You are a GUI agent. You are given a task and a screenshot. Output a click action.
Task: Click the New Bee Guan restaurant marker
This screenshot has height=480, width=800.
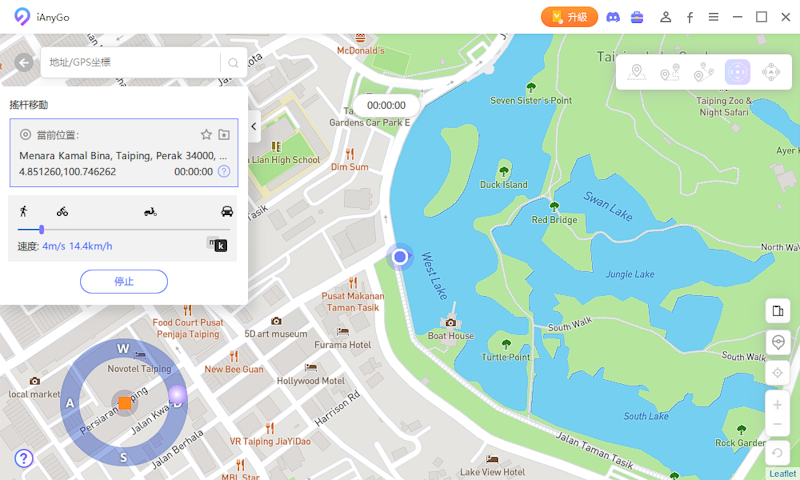(234, 356)
